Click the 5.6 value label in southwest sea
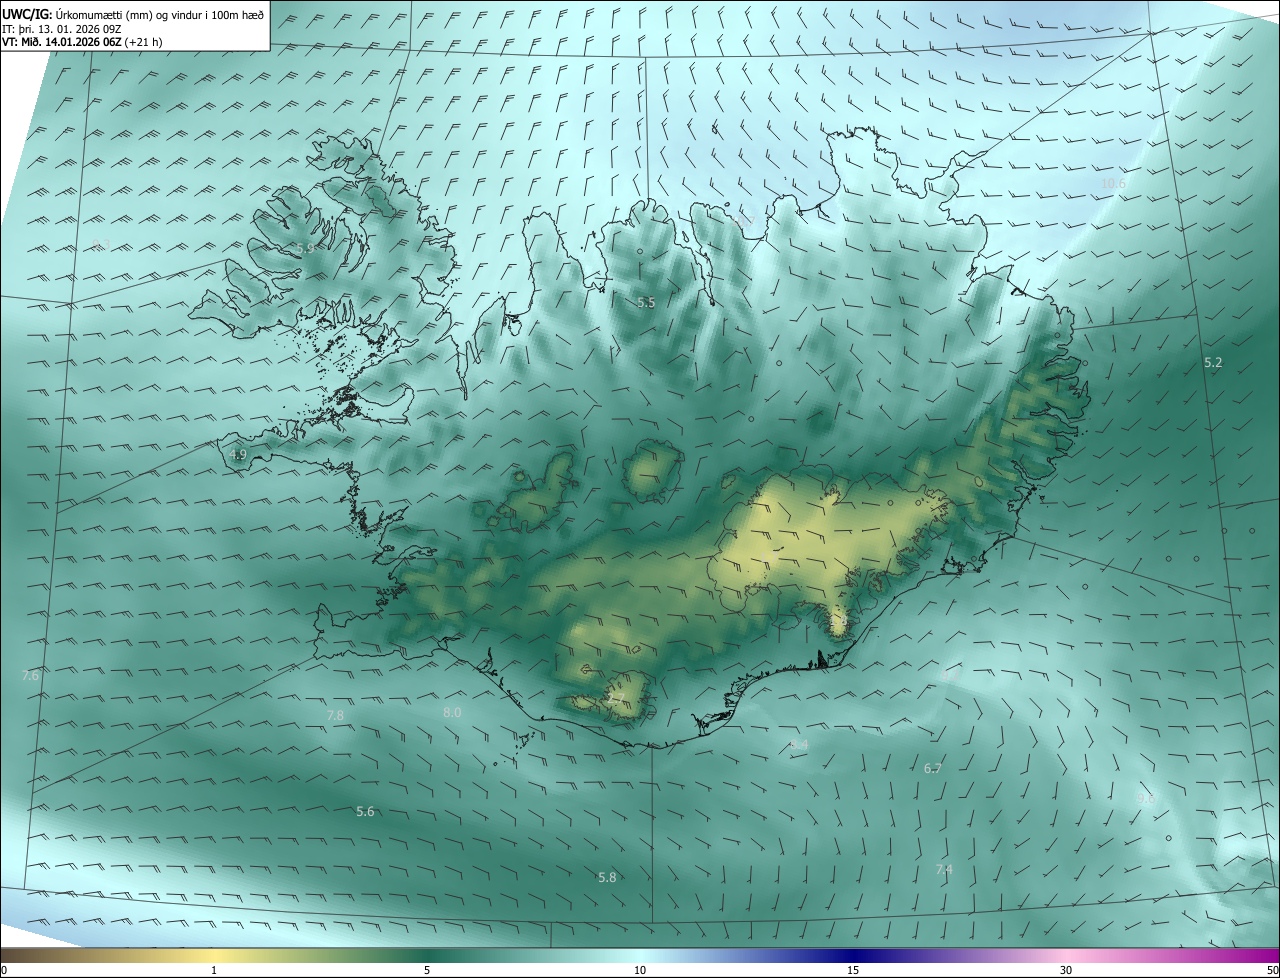The image size is (1280, 978). point(365,812)
